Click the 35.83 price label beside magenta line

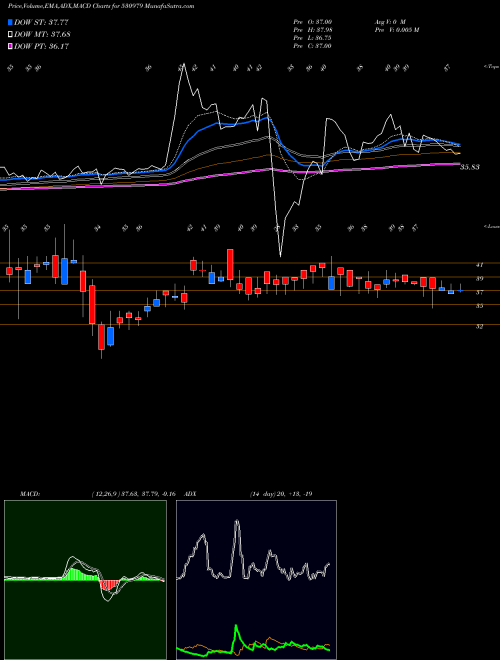(x=470, y=167)
